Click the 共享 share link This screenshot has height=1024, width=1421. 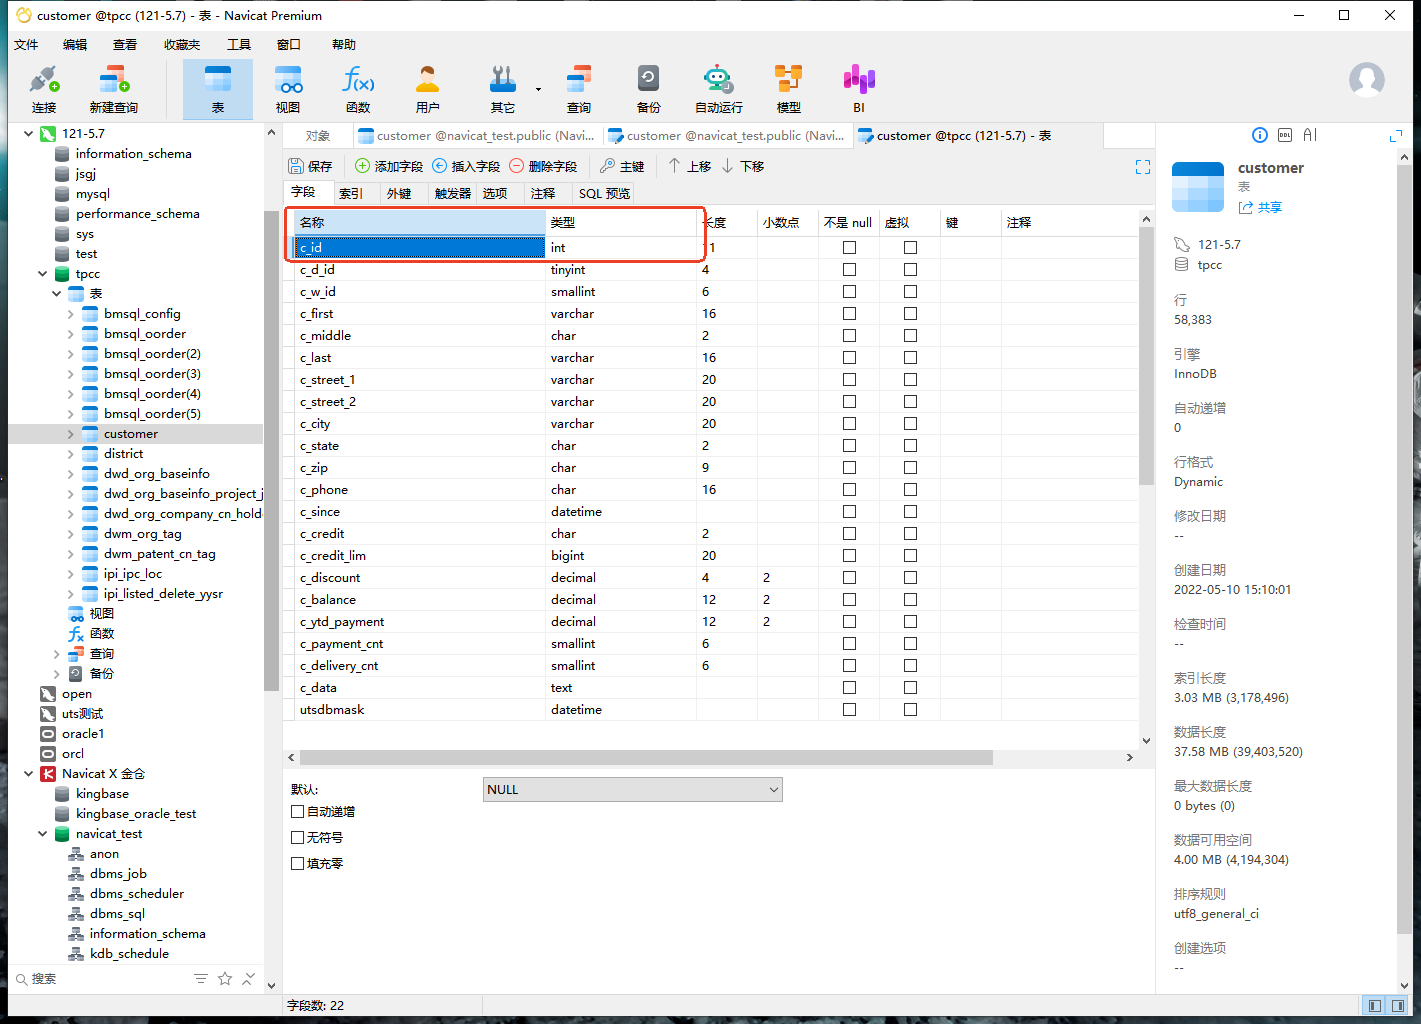[1260, 207]
